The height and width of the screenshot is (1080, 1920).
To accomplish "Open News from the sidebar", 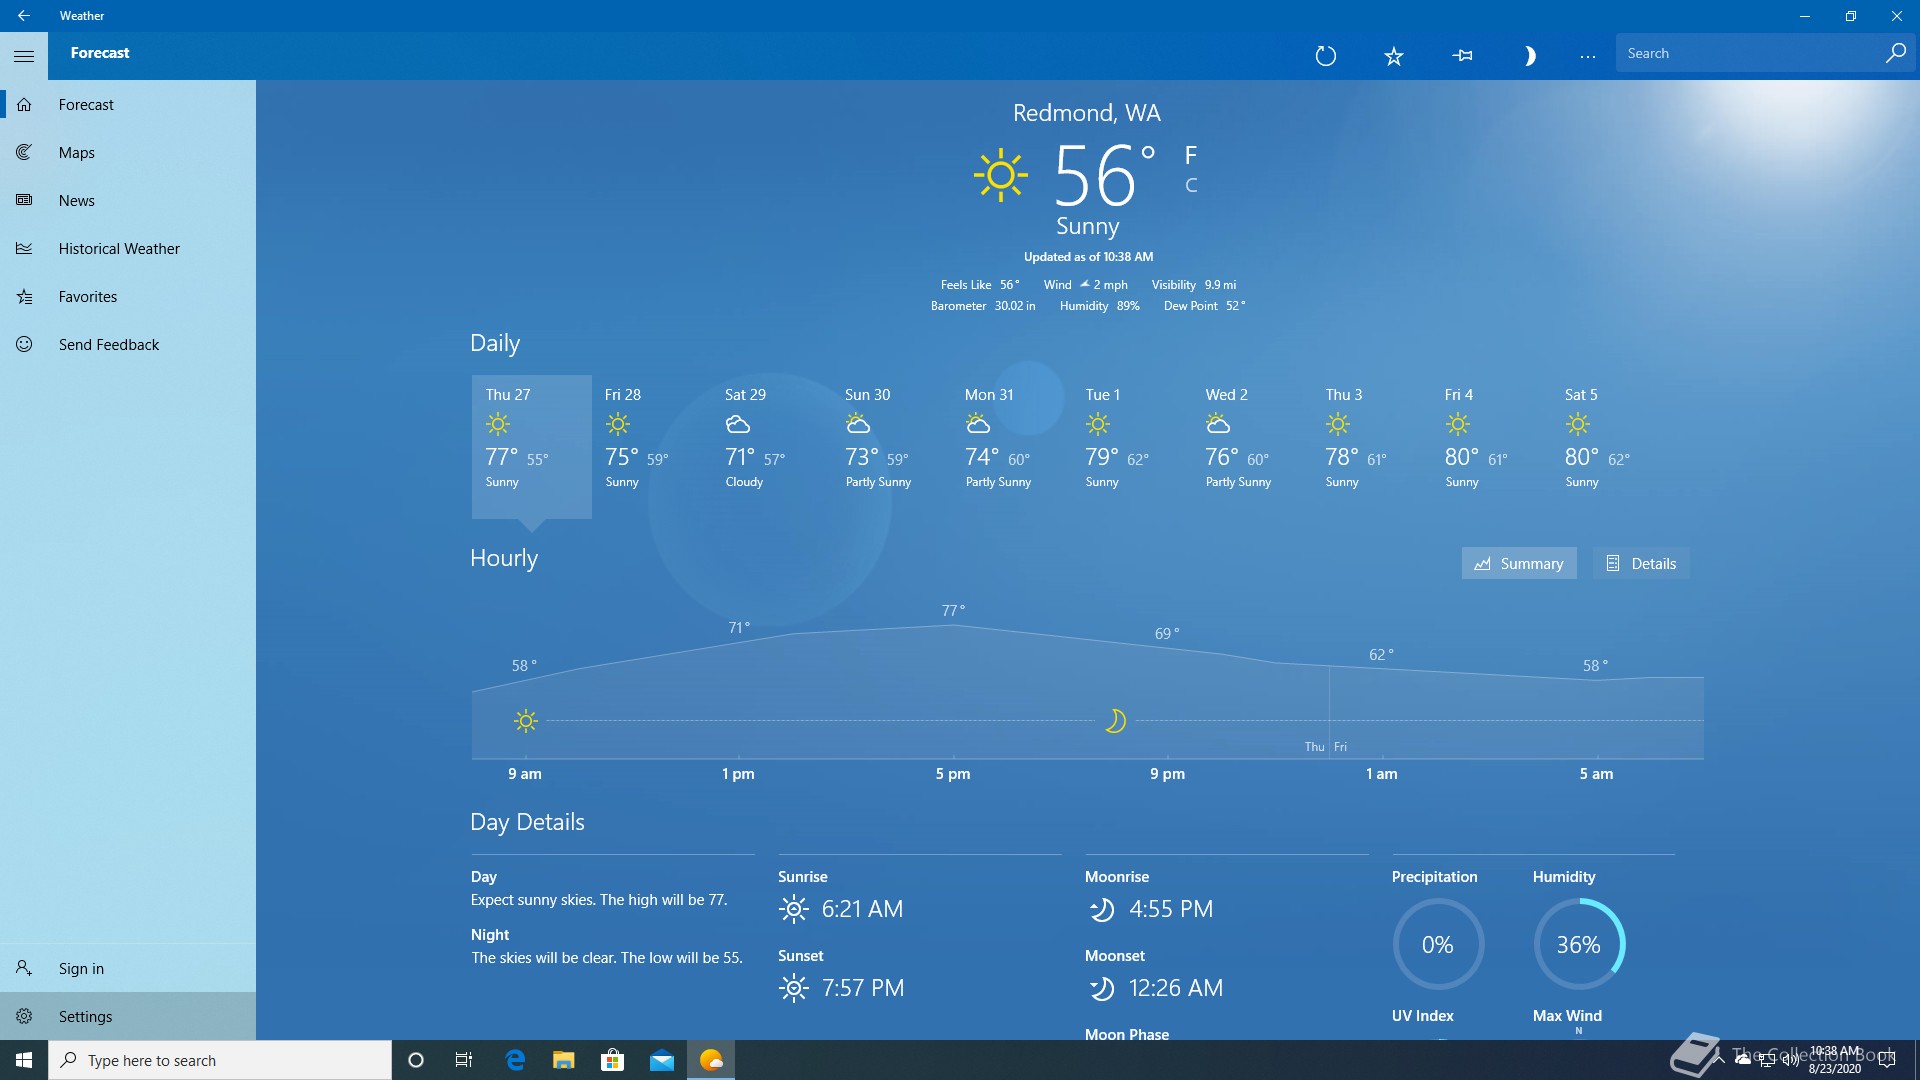I will point(128,201).
